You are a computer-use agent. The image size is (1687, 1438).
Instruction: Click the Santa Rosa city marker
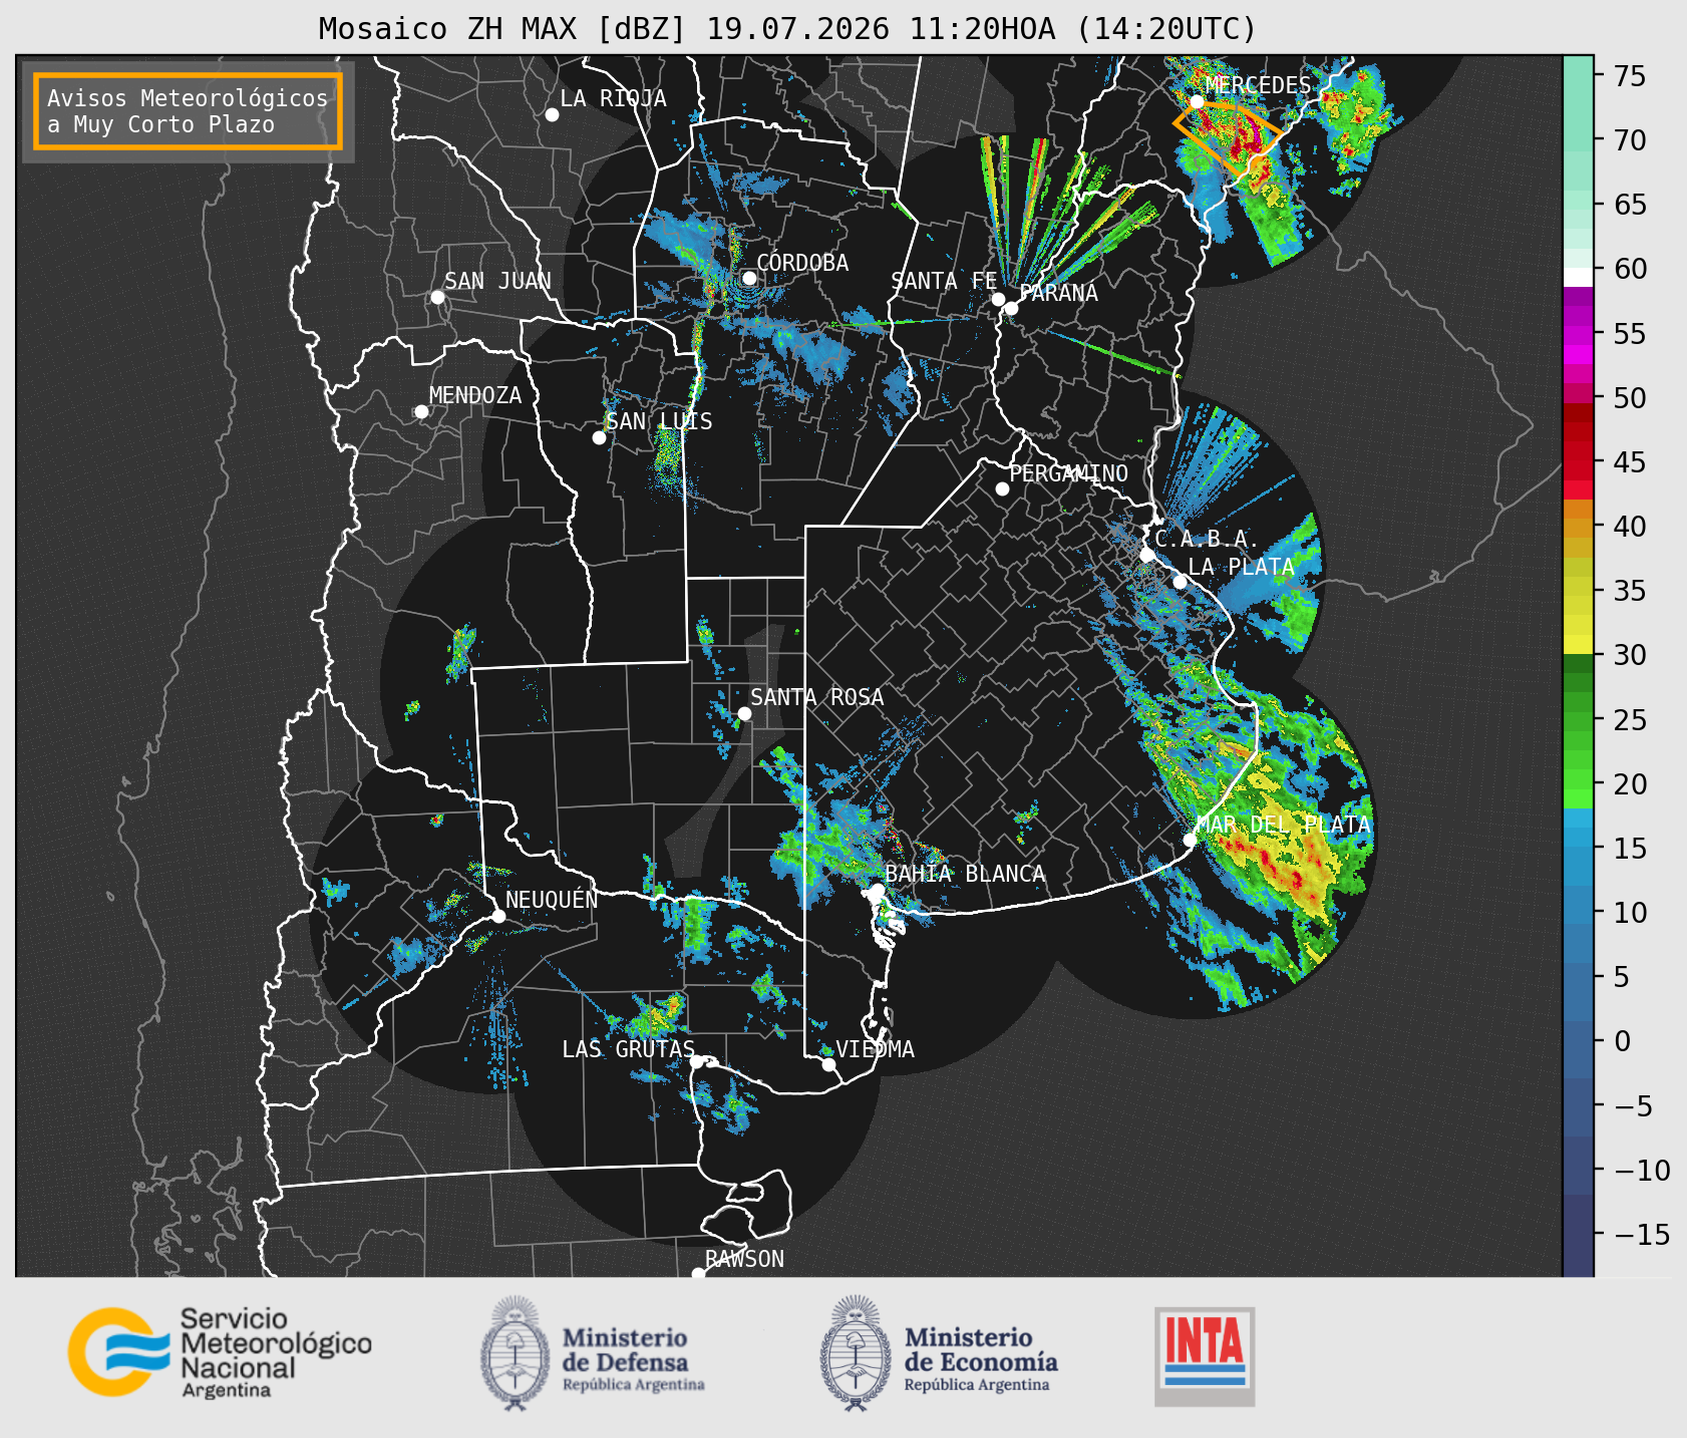click(744, 713)
